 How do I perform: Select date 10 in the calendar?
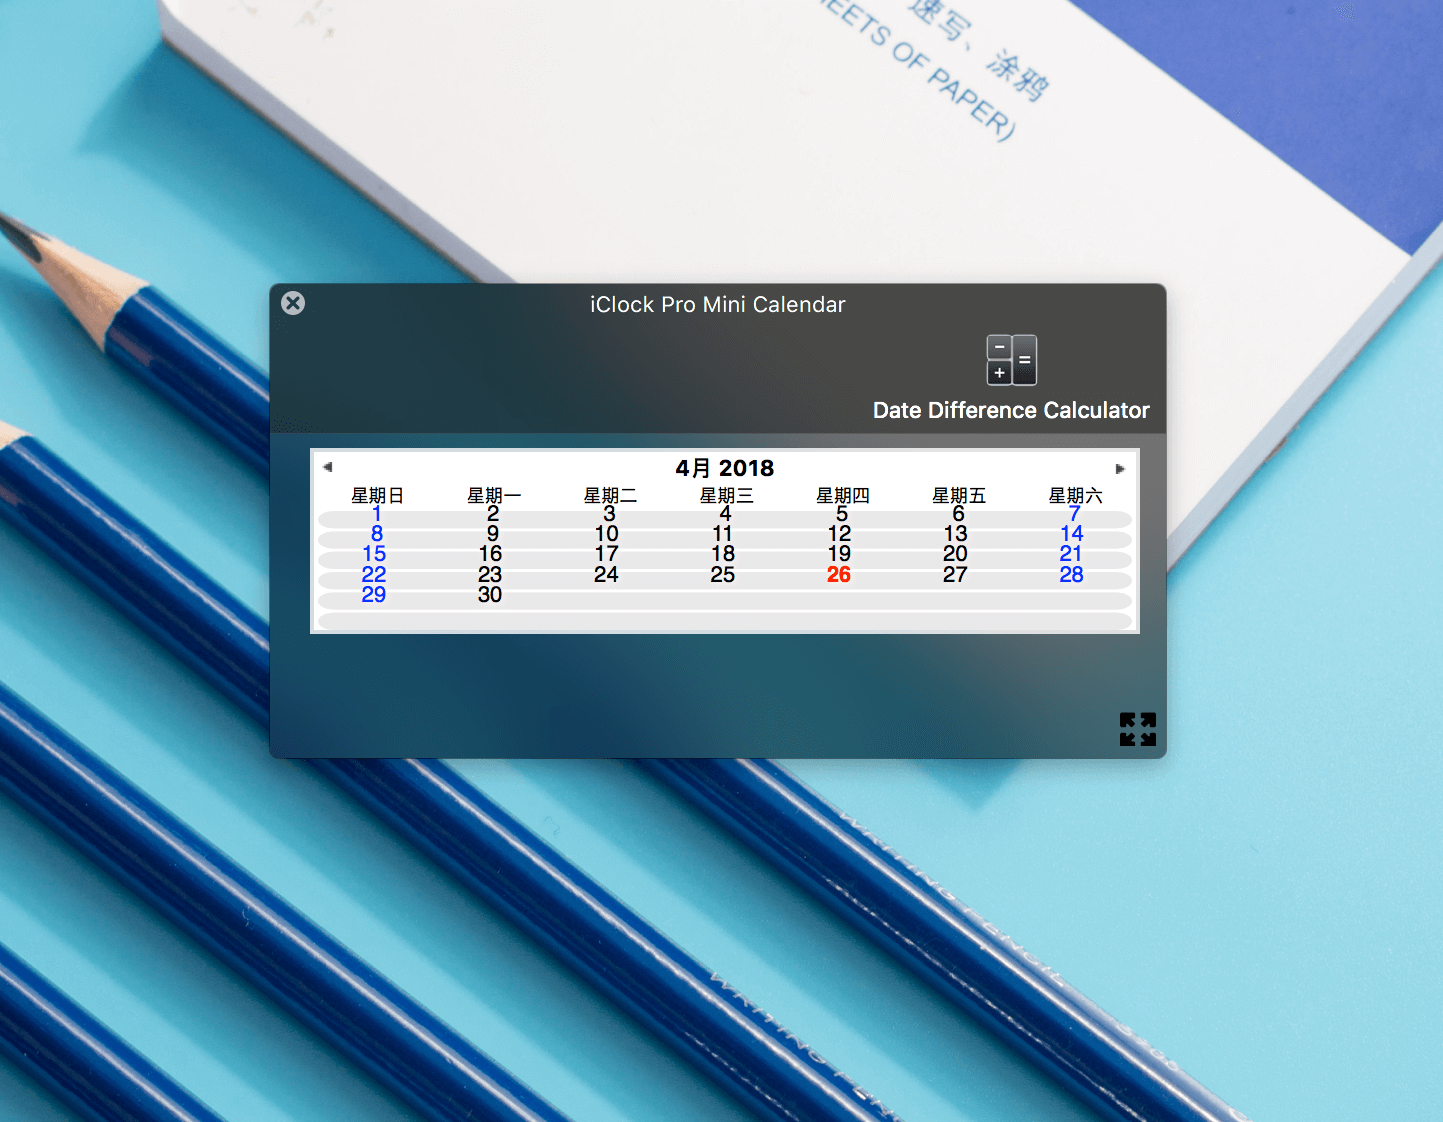click(x=607, y=534)
